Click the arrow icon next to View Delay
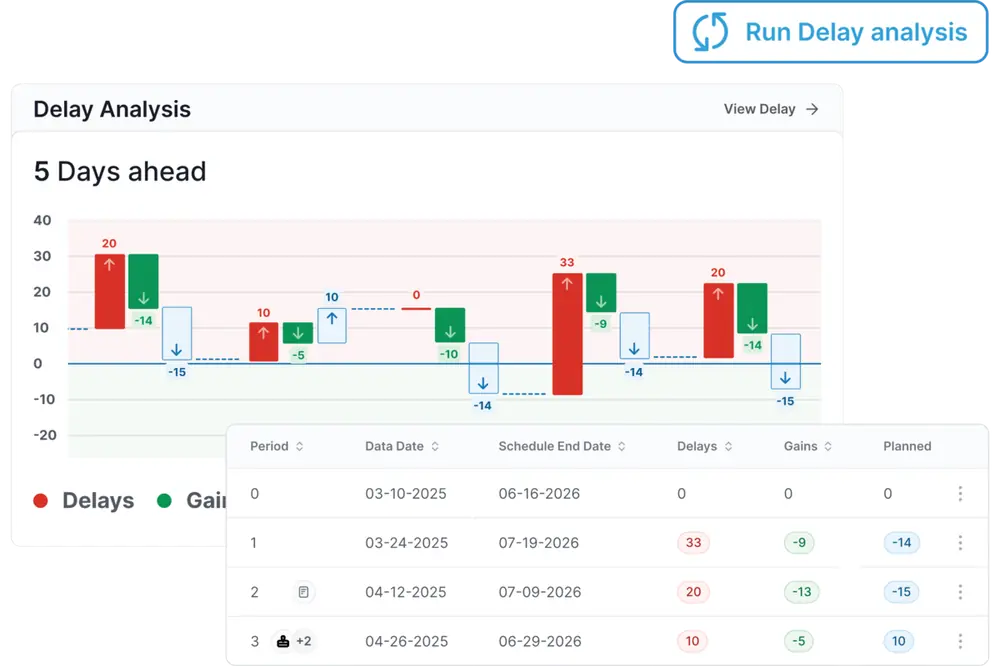 [812, 109]
